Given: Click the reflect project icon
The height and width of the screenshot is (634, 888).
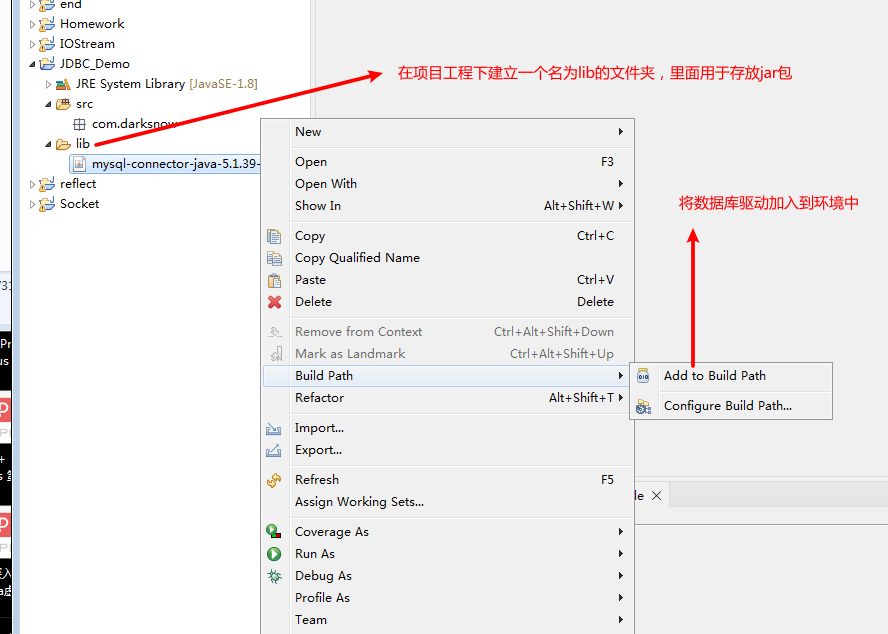Looking at the screenshot, I should (47, 184).
